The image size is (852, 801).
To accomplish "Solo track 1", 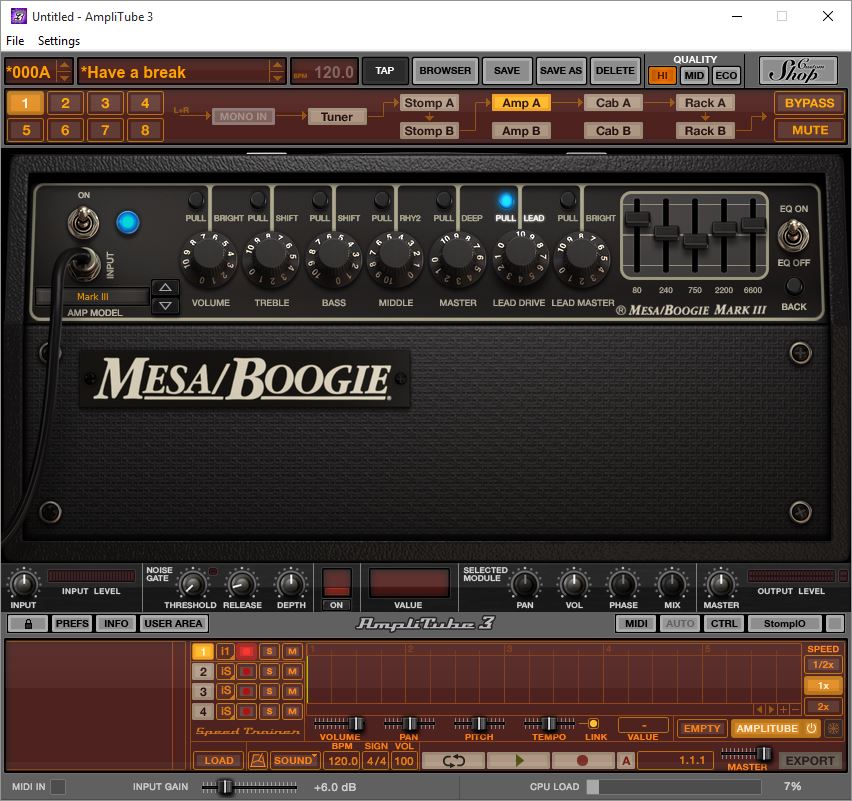I will (269, 651).
